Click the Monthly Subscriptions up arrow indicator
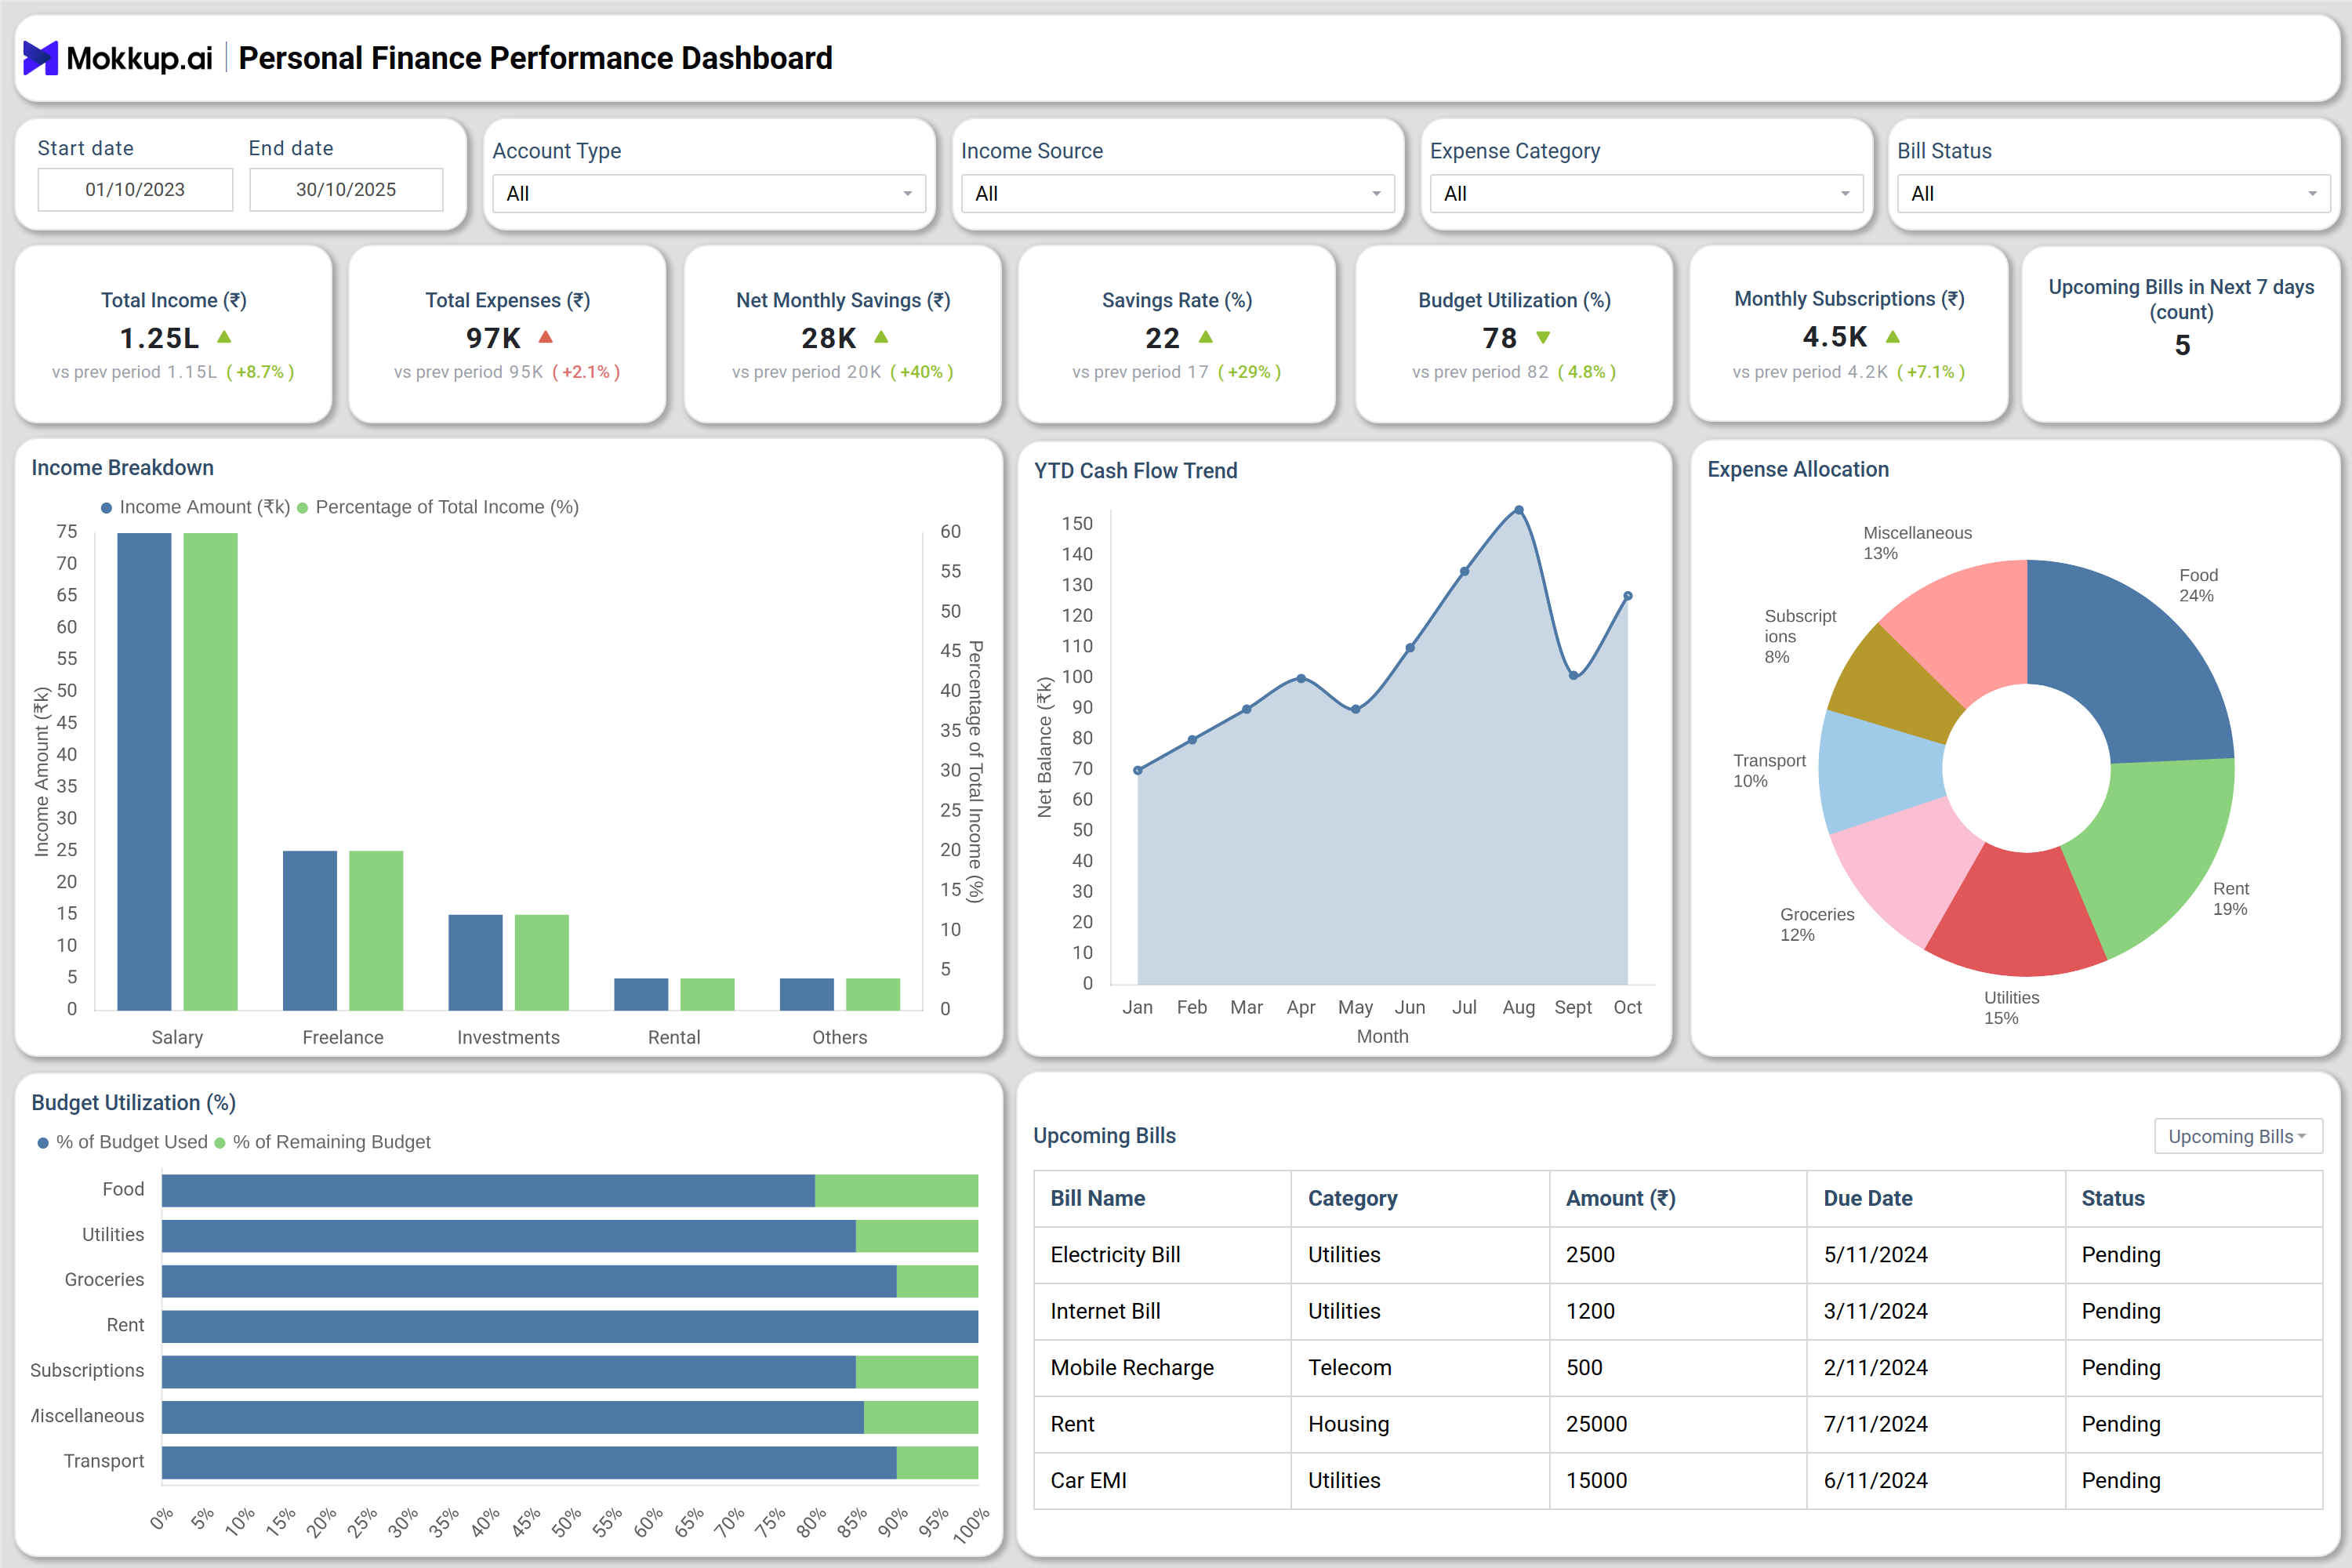 pos(1892,337)
